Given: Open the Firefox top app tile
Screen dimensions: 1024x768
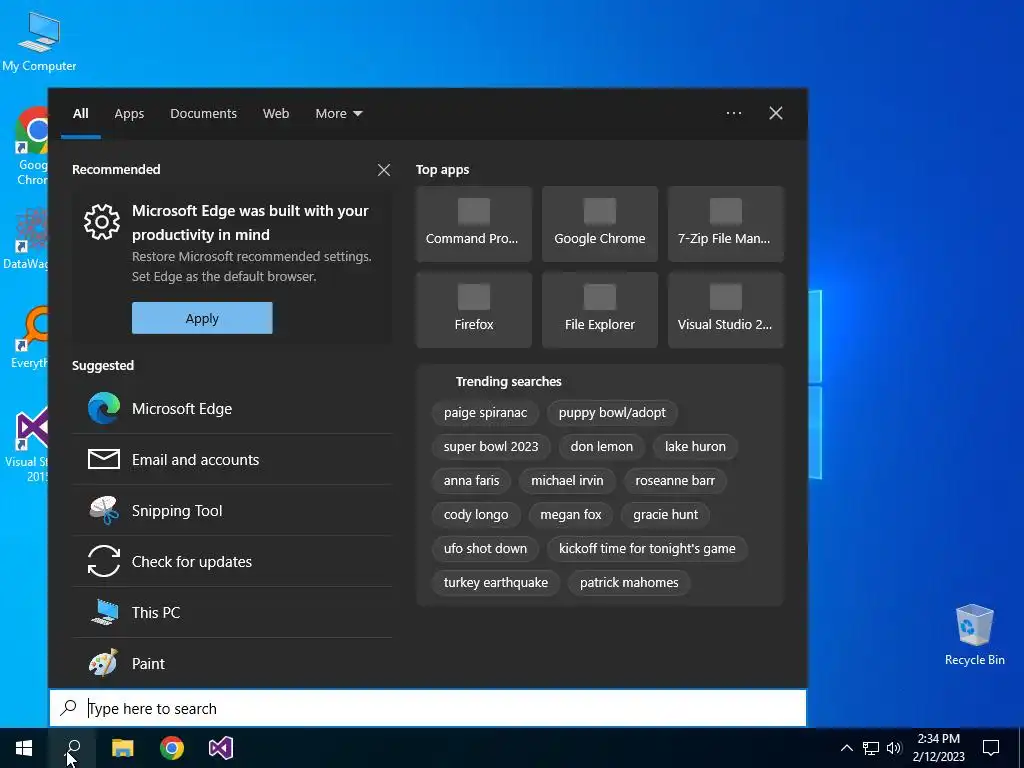Looking at the screenshot, I should 473,310.
